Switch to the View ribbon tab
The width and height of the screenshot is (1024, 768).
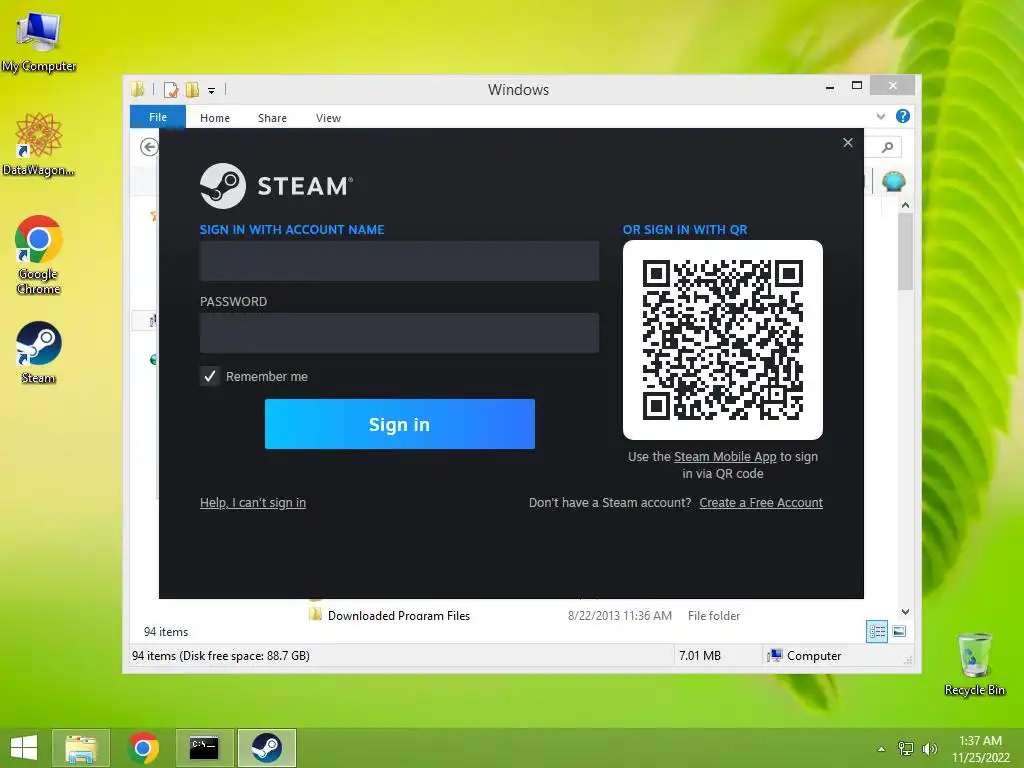328,118
